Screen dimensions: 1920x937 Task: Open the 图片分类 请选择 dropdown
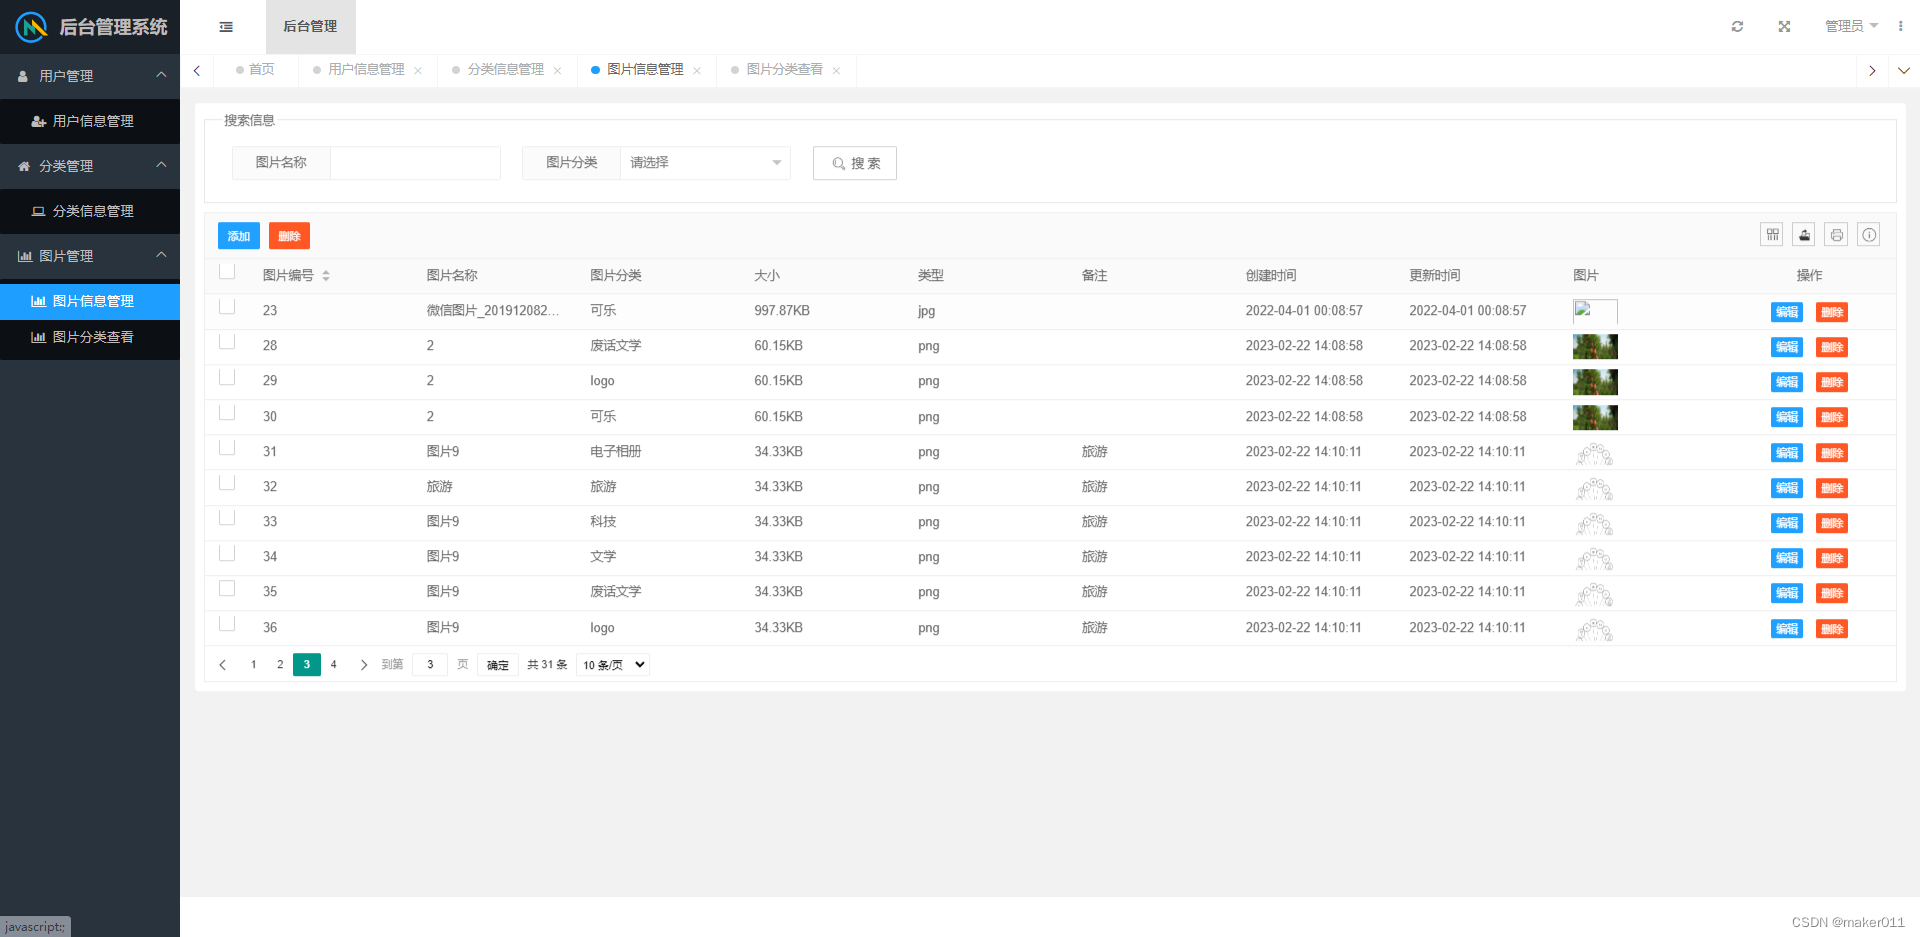705,163
